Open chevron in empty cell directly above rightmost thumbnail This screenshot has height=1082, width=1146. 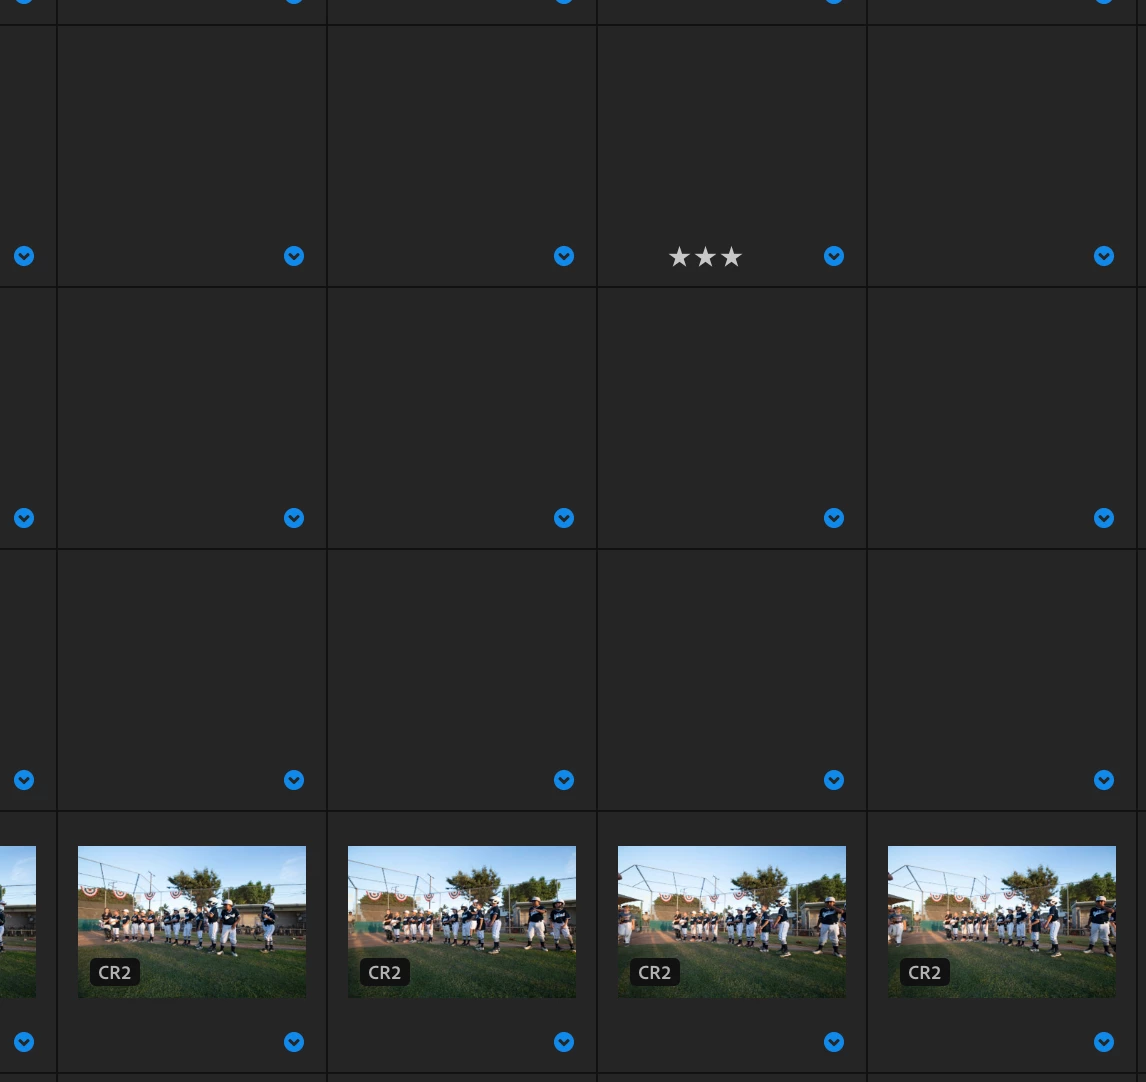1104,780
